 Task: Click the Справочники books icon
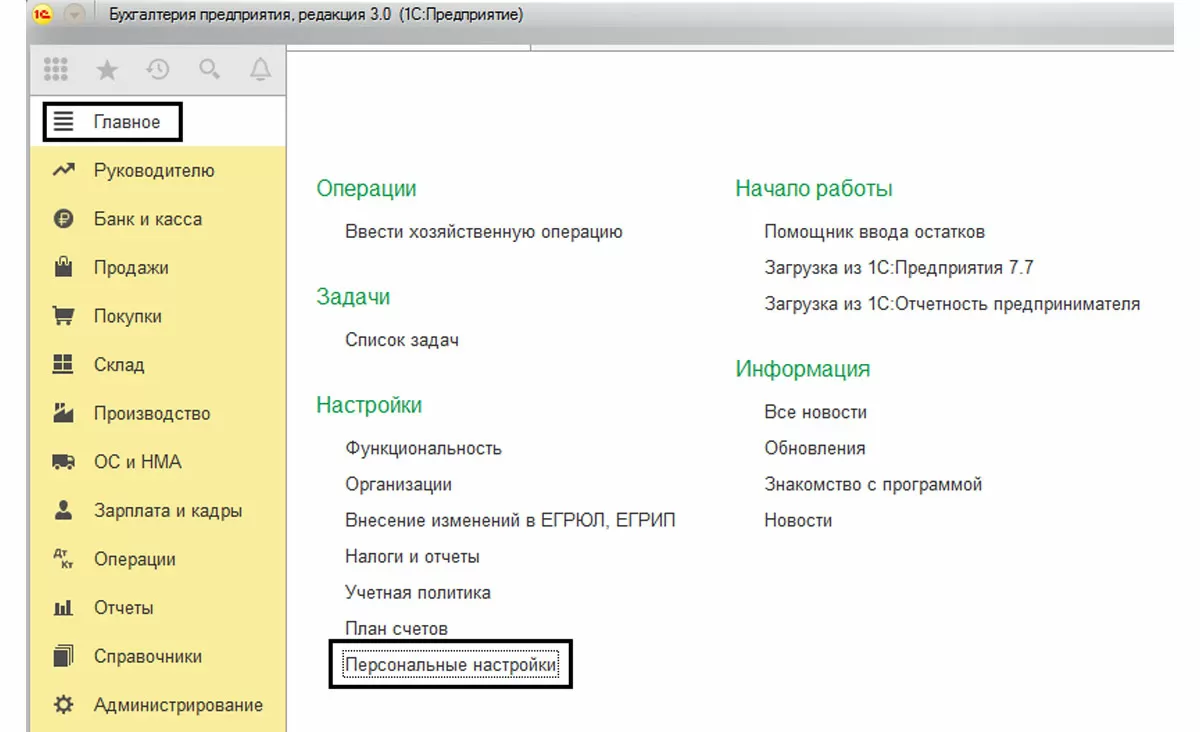pos(64,656)
